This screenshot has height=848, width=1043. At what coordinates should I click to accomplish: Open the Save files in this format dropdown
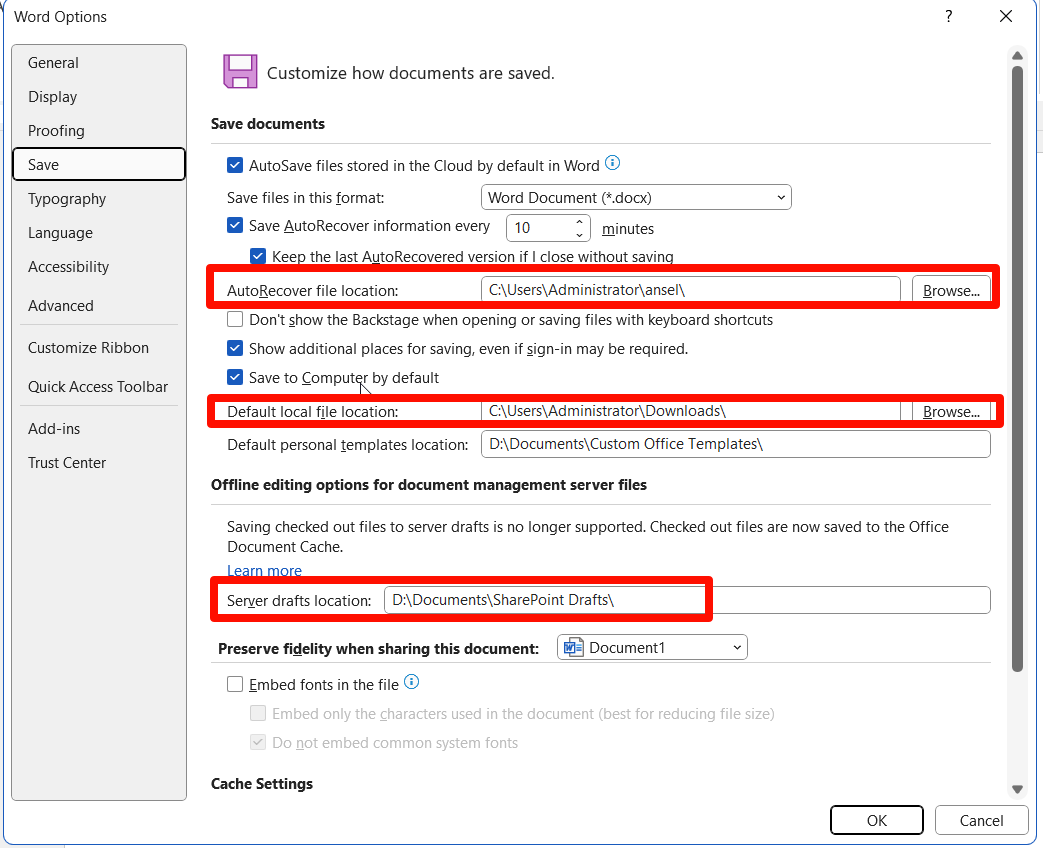pos(636,198)
